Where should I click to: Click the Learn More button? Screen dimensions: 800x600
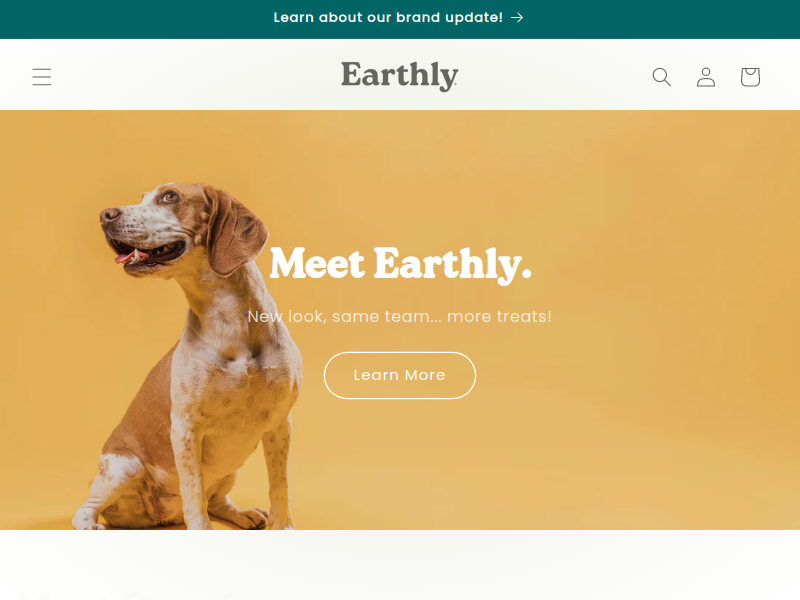[x=399, y=375]
